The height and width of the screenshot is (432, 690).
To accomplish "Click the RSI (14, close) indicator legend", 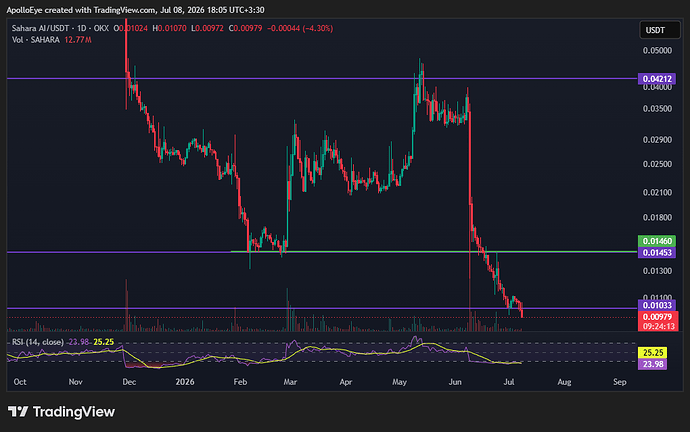I will point(37,342).
